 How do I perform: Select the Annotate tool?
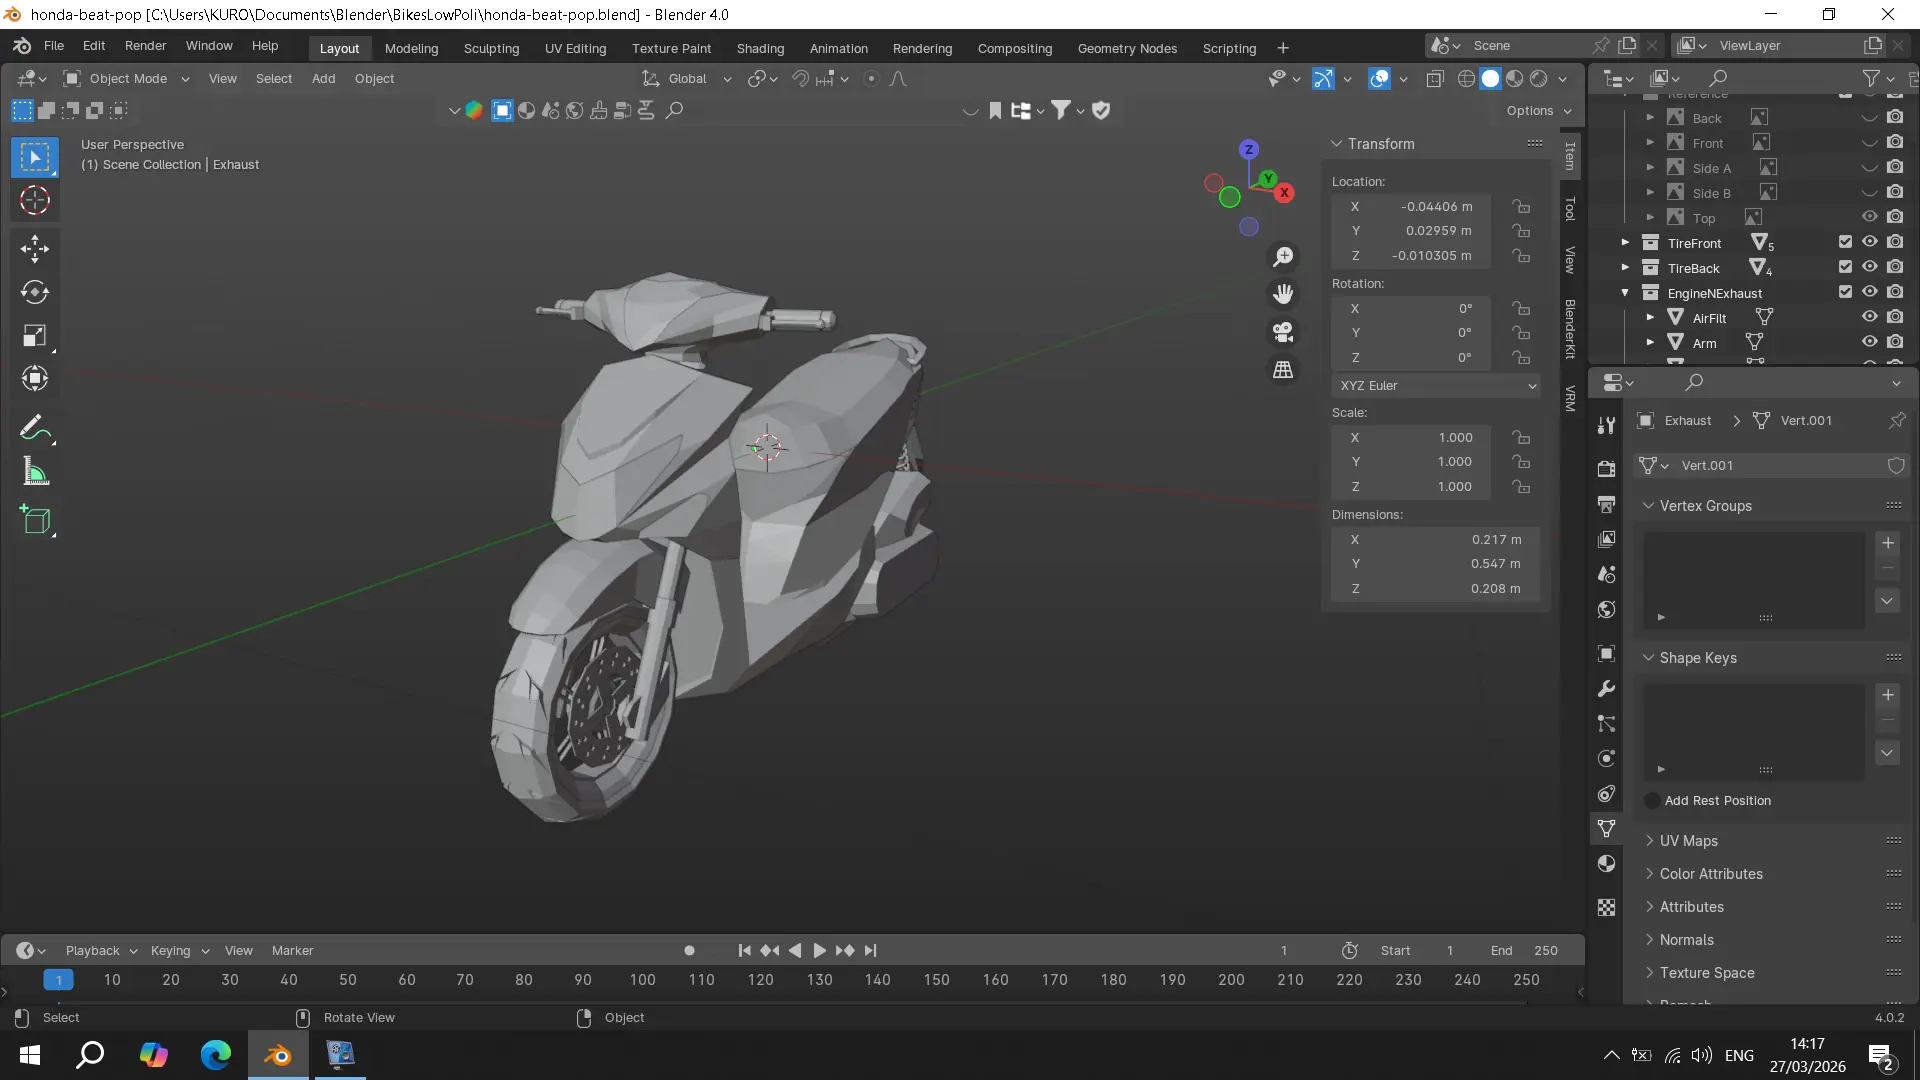pos(35,428)
